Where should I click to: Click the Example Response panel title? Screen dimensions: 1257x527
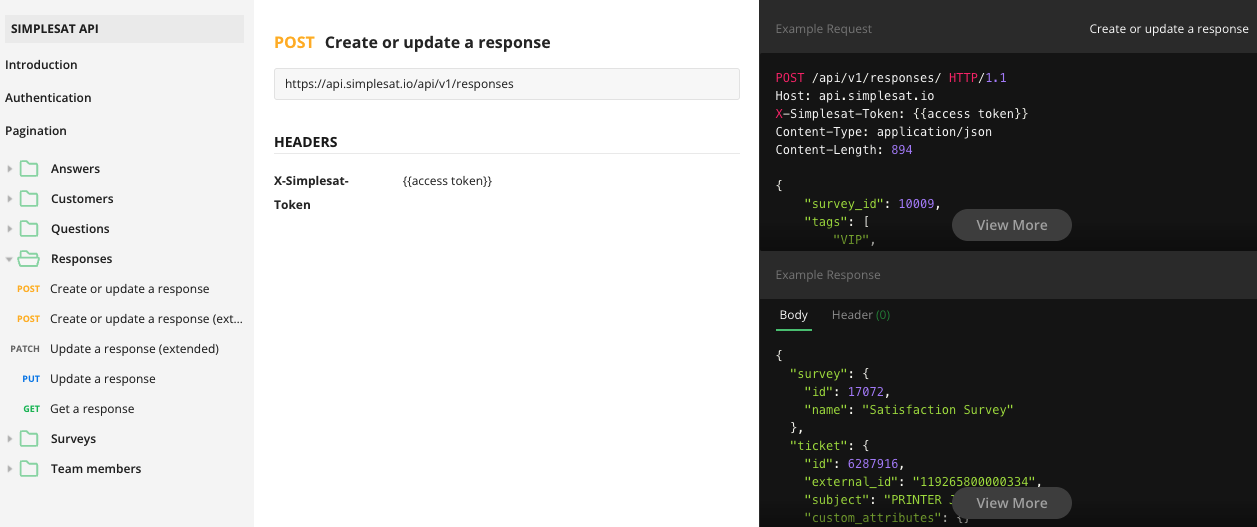pyautogui.click(x=828, y=275)
